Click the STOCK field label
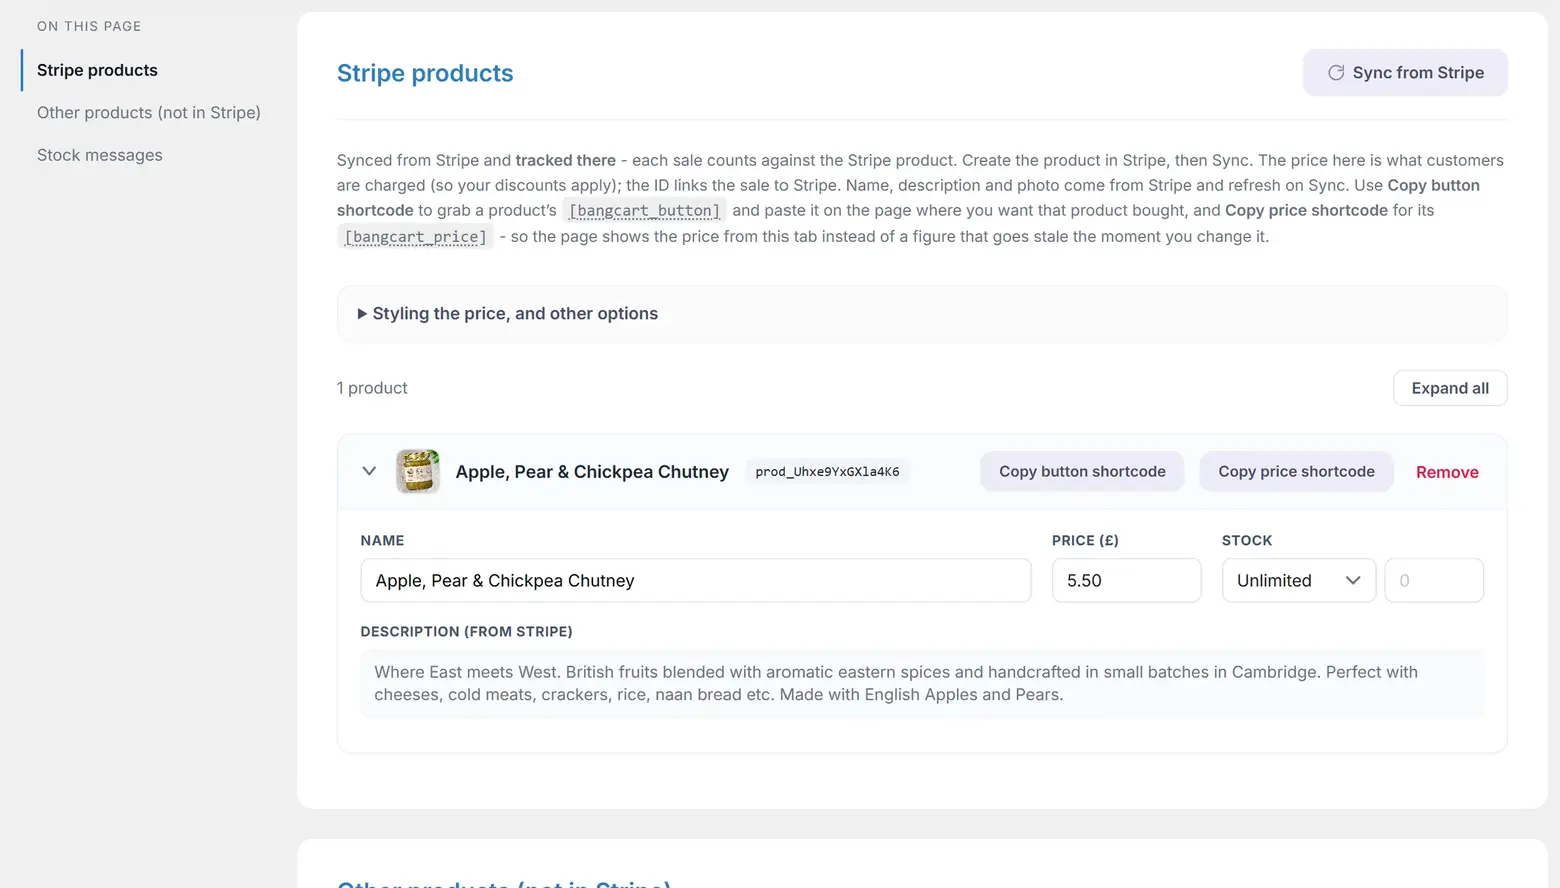The width and height of the screenshot is (1560, 888). (1247, 540)
